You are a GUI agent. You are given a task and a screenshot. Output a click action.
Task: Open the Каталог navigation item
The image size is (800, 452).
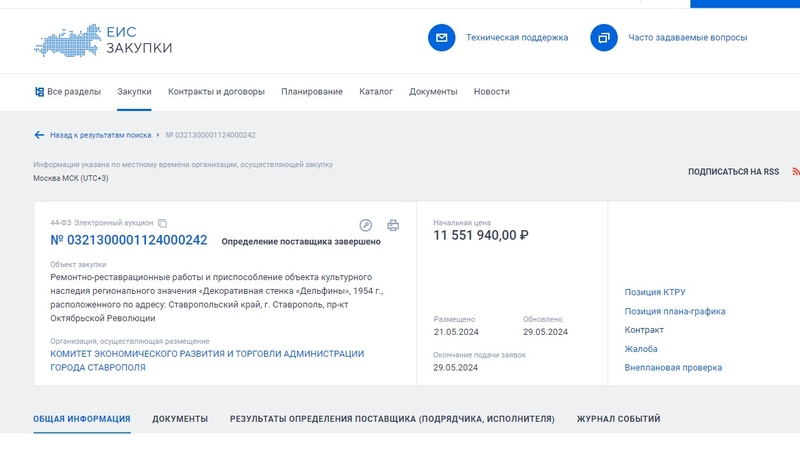(376, 92)
